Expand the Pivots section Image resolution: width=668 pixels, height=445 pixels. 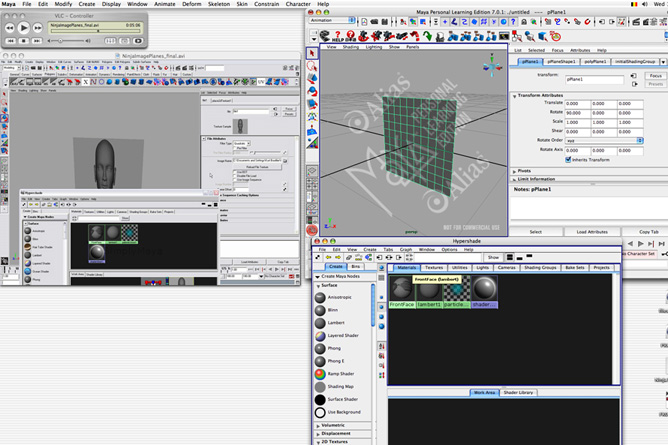pos(515,171)
